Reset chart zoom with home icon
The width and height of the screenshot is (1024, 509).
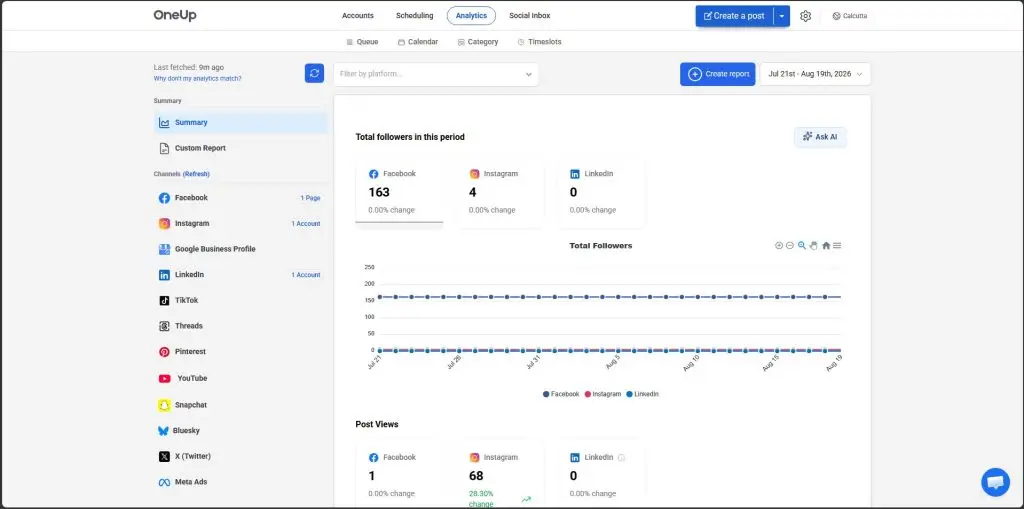(826, 246)
